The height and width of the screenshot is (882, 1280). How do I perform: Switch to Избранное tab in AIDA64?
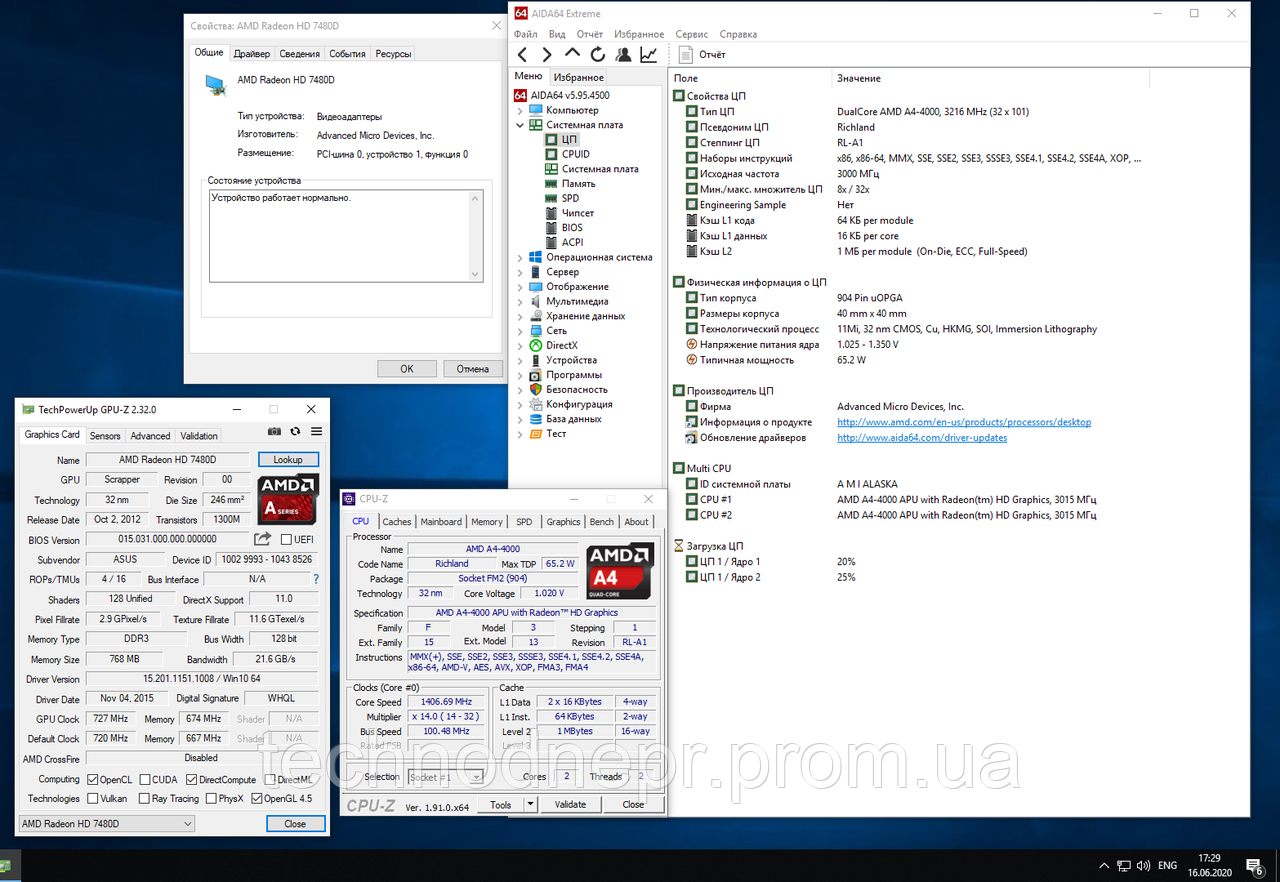click(x=579, y=77)
